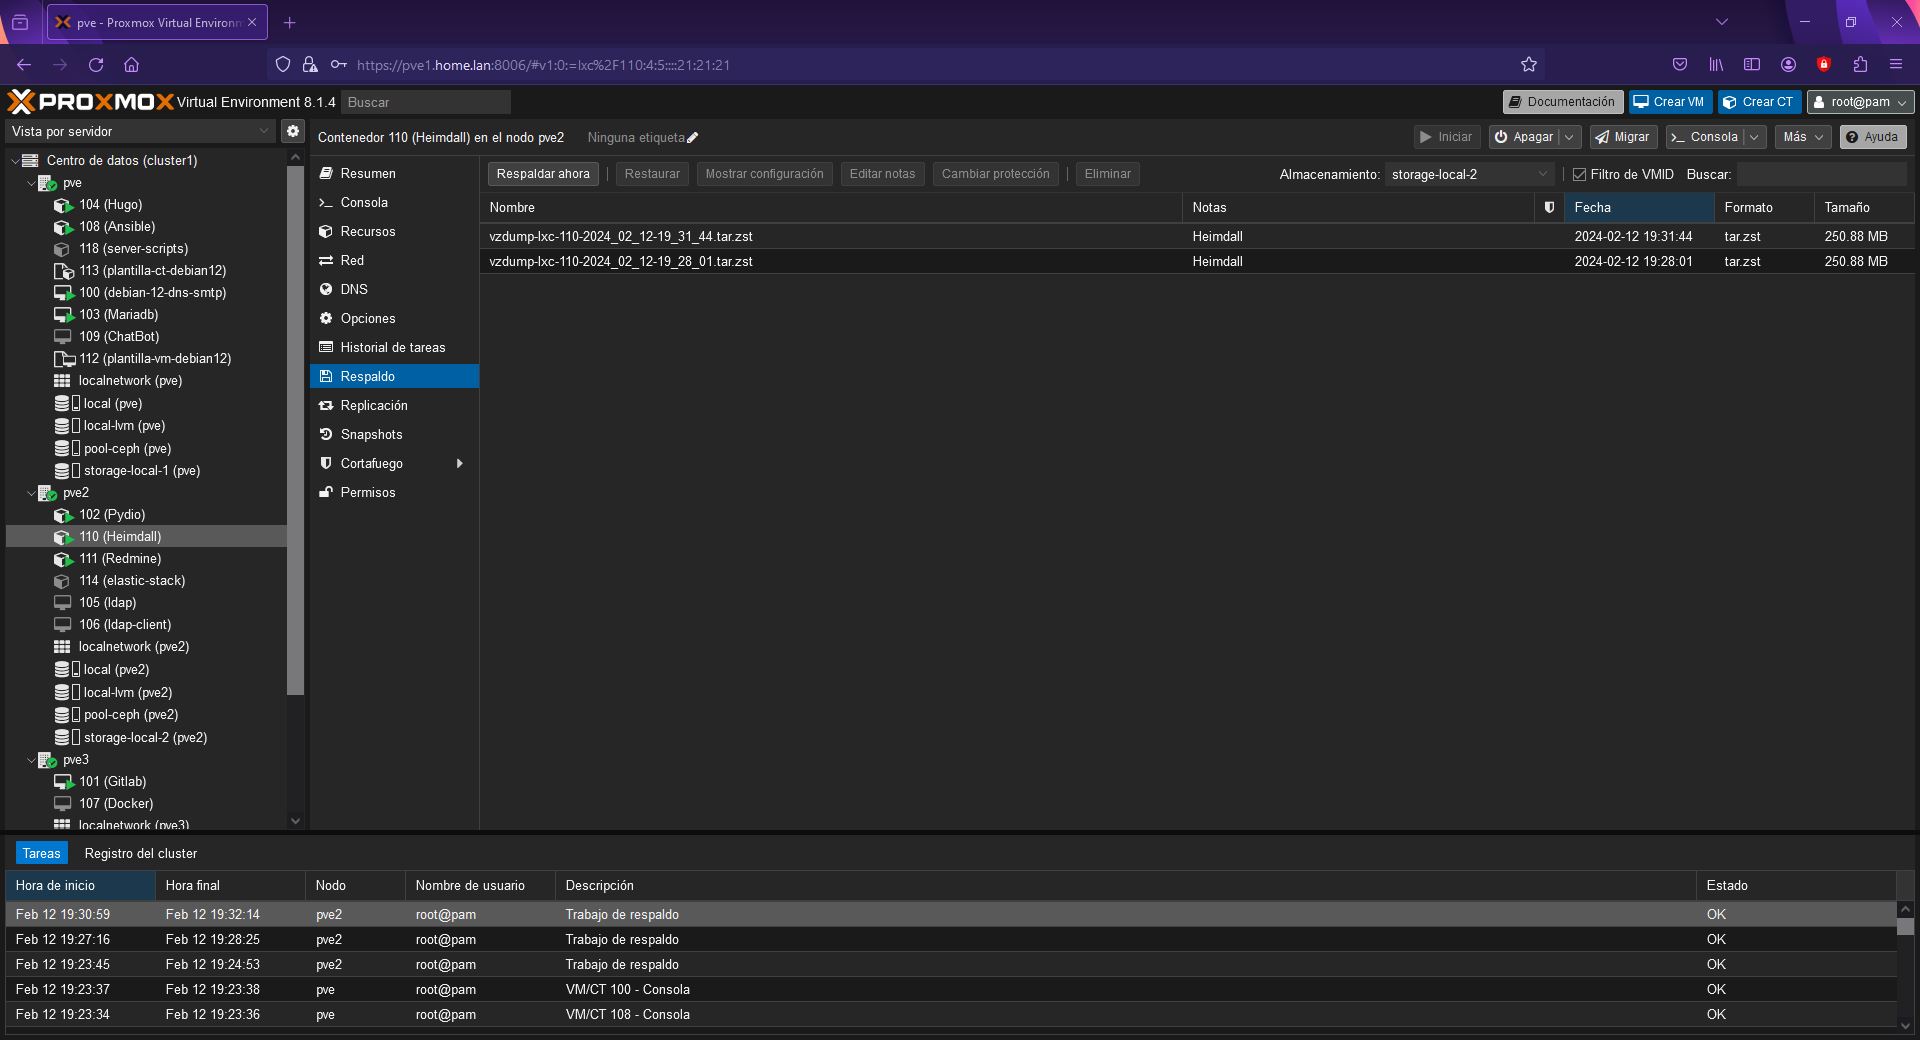Viewport: 1920px width, 1040px height.
Task: Open a new browser tab with the plus icon
Action: coord(290,22)
